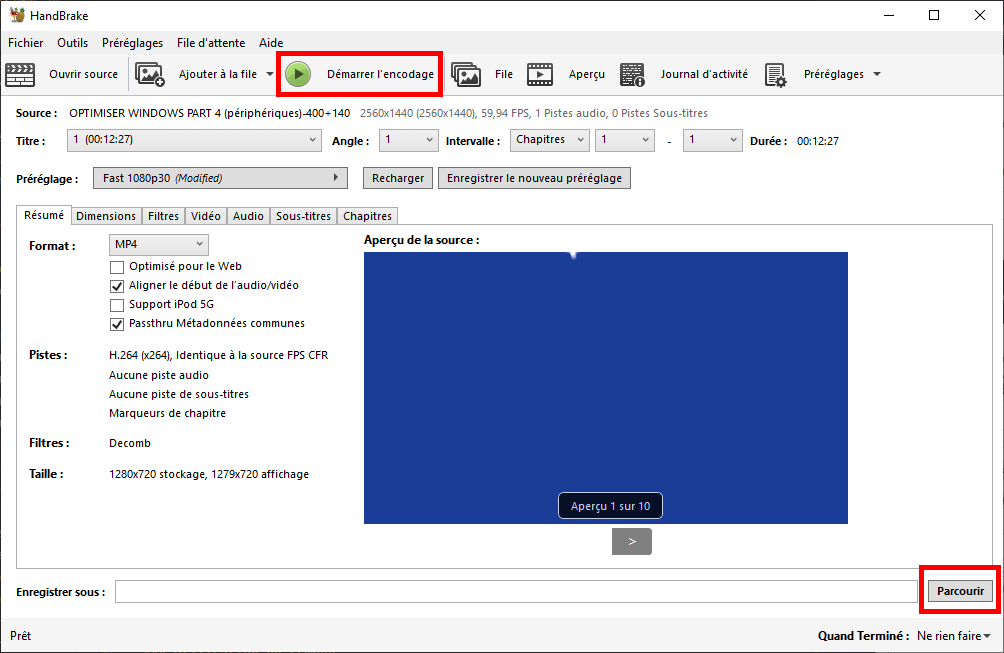Open the end chapter dropdown

pos(713,140)
